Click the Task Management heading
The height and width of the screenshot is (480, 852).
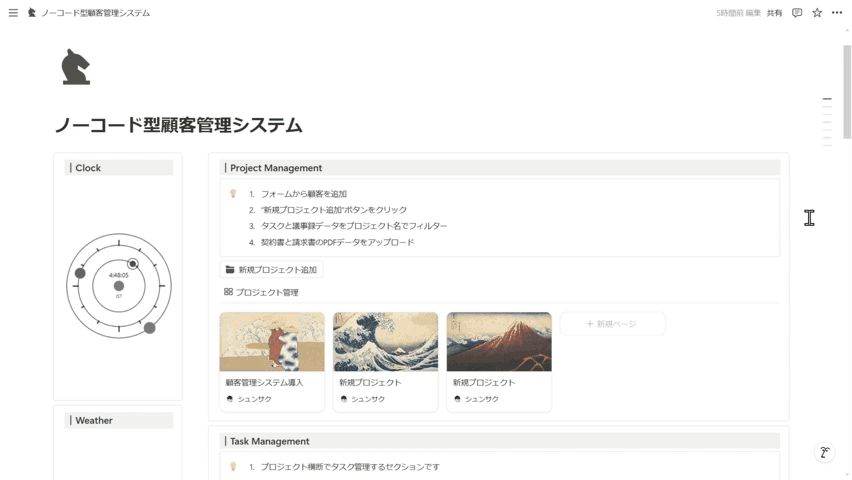click(270, 441)
